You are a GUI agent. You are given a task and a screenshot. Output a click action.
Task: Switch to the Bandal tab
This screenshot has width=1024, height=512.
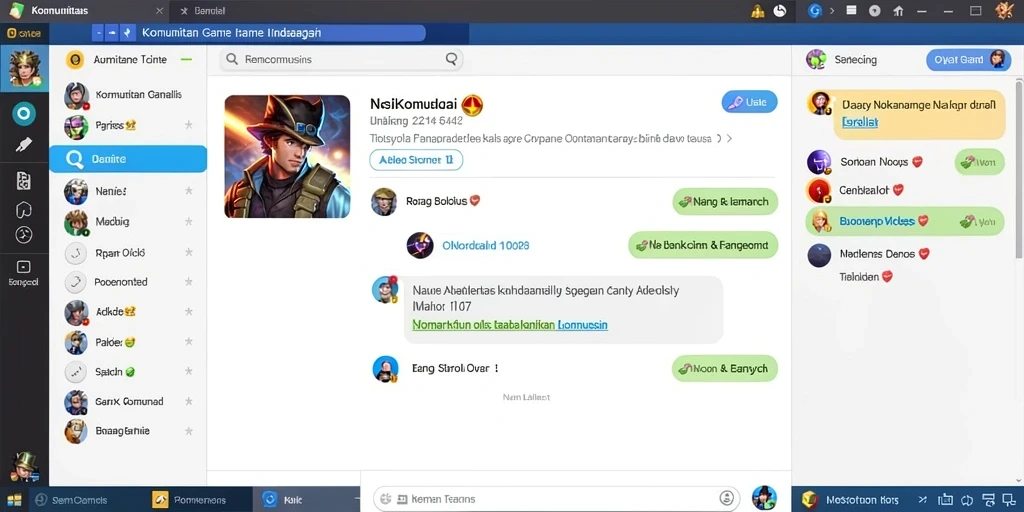point(210,11)
